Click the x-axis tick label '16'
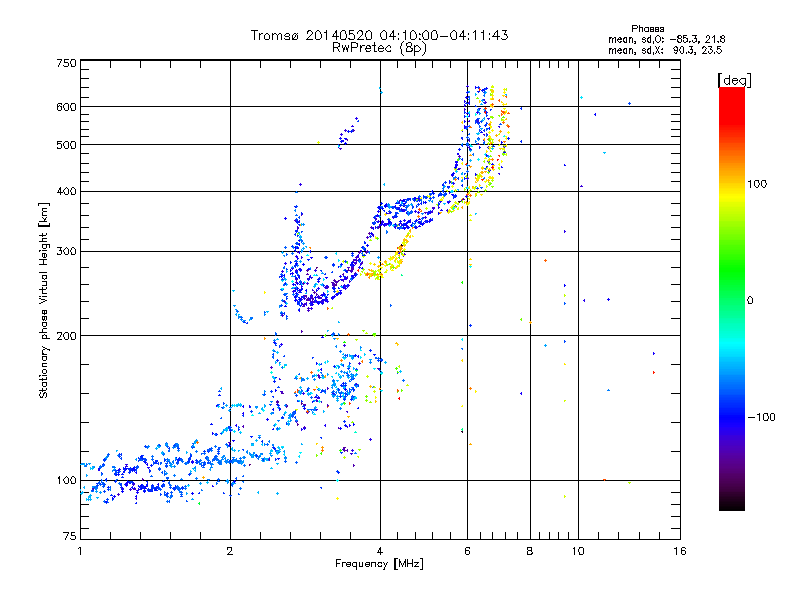The image size is (800, 600). 680,551
